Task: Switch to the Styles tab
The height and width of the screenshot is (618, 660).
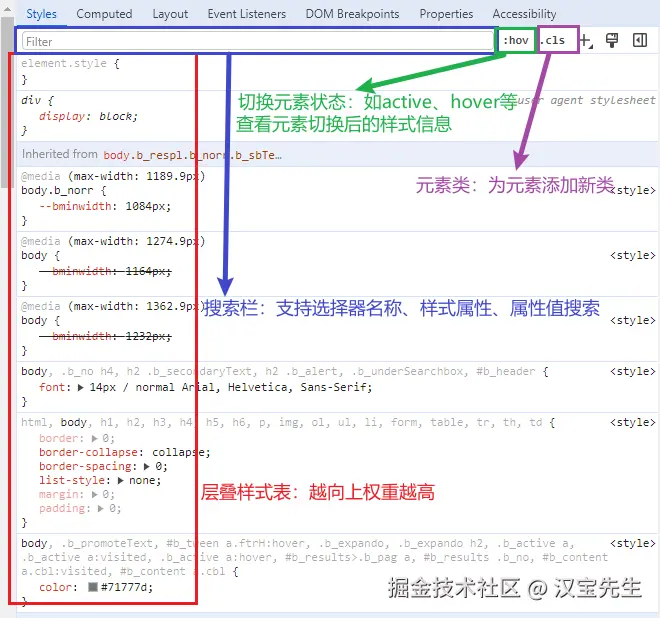Action: [x=41, y=14]
